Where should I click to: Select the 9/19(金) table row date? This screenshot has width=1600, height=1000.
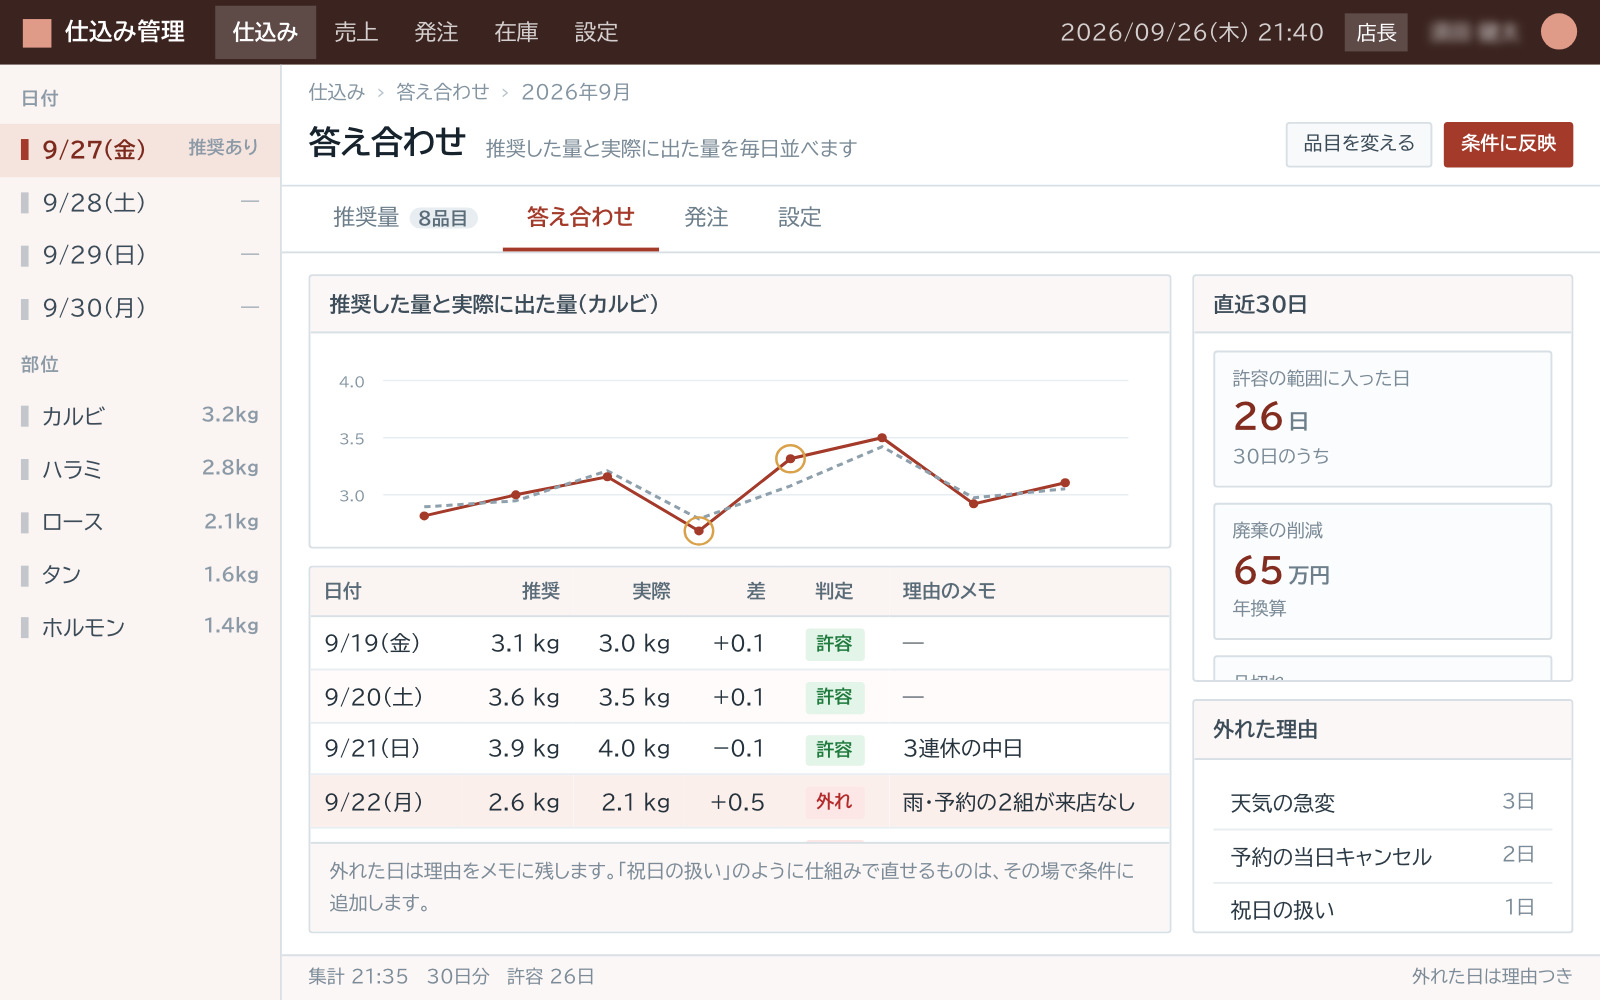tap(372, 643)
